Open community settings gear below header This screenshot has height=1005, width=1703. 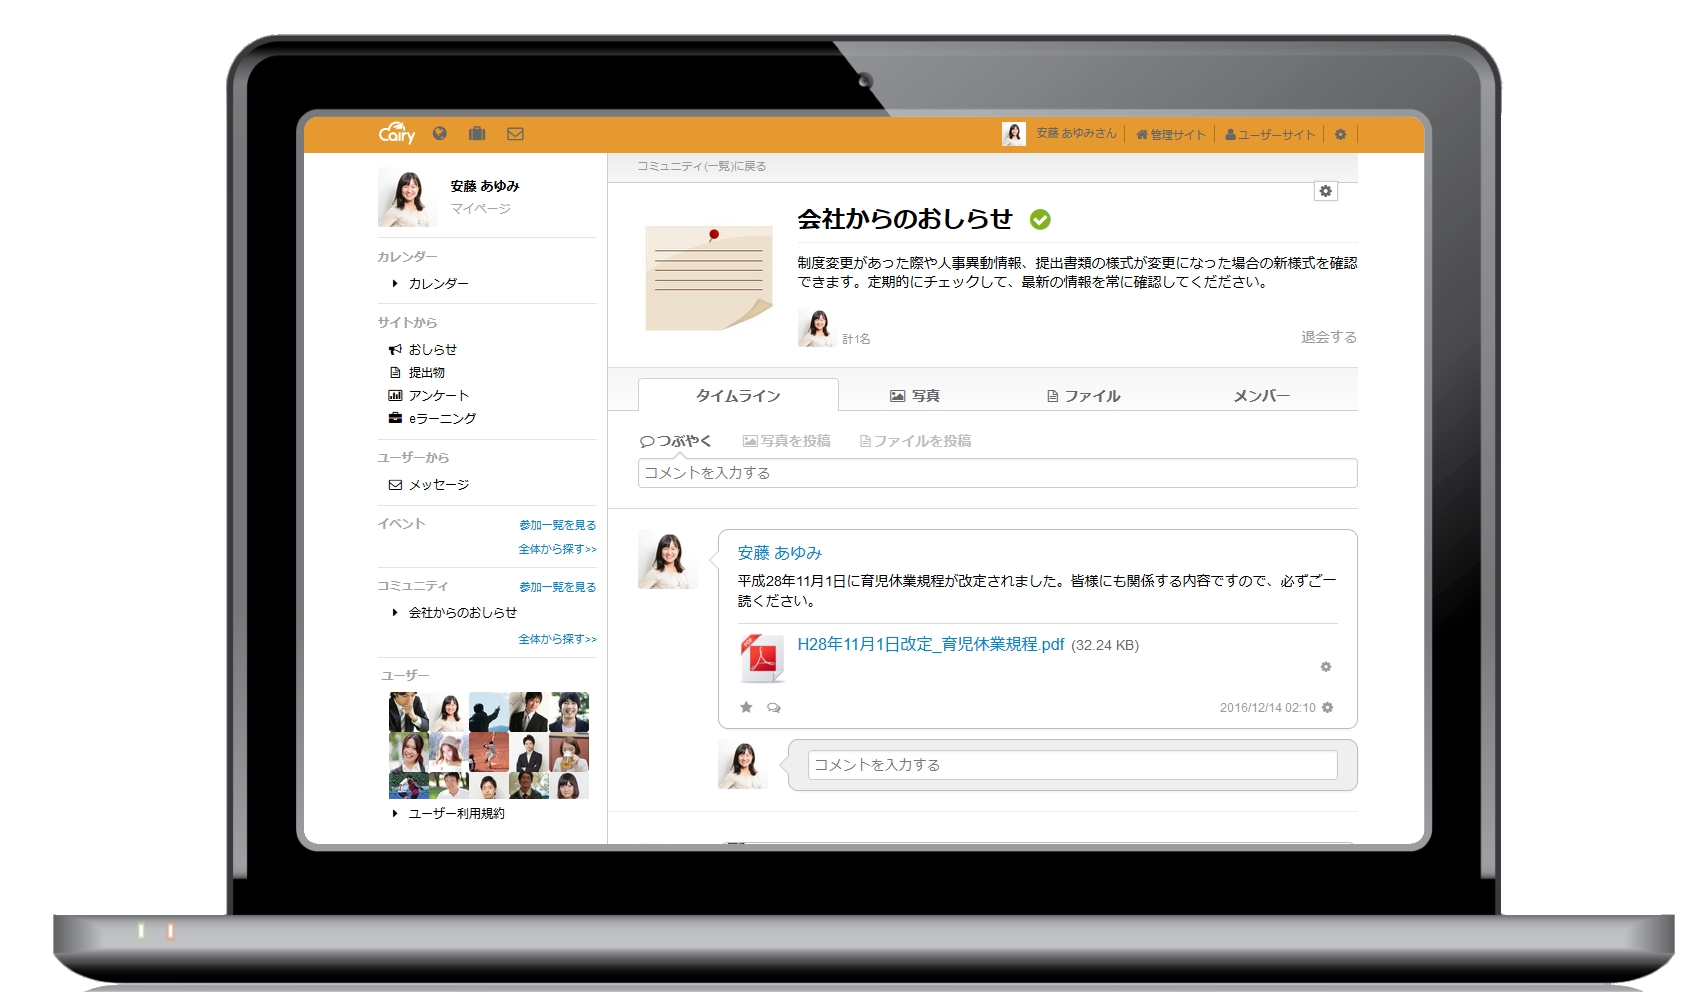tap(1326, 191)
